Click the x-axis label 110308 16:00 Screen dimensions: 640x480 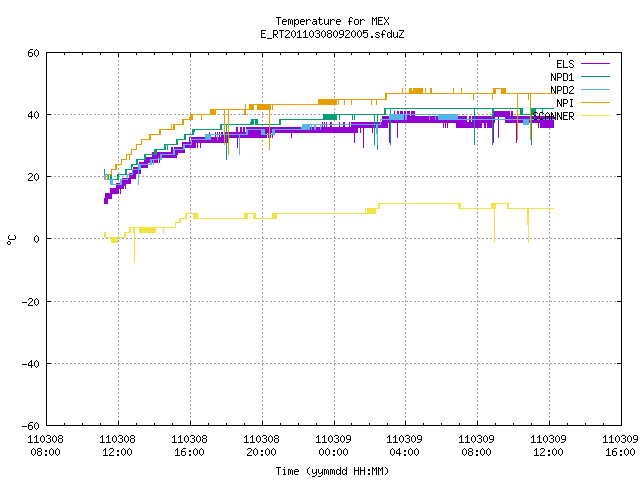tap(189, 446)
